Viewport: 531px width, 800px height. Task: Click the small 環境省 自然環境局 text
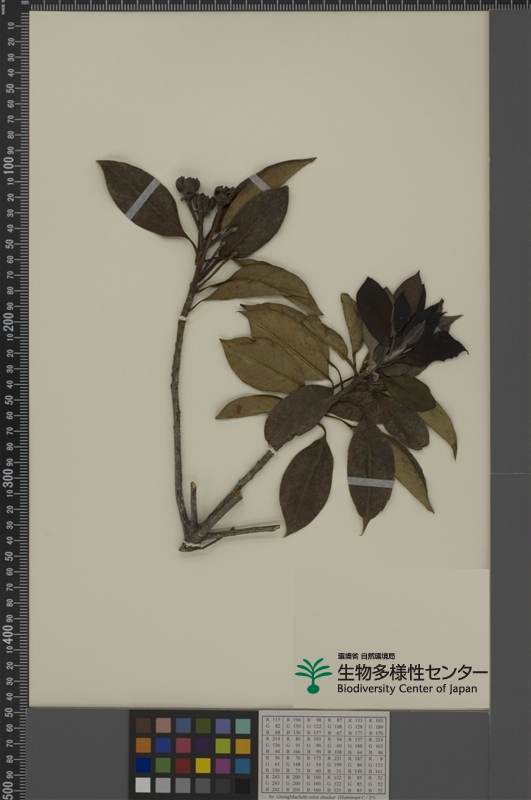(x=366, y=656)
